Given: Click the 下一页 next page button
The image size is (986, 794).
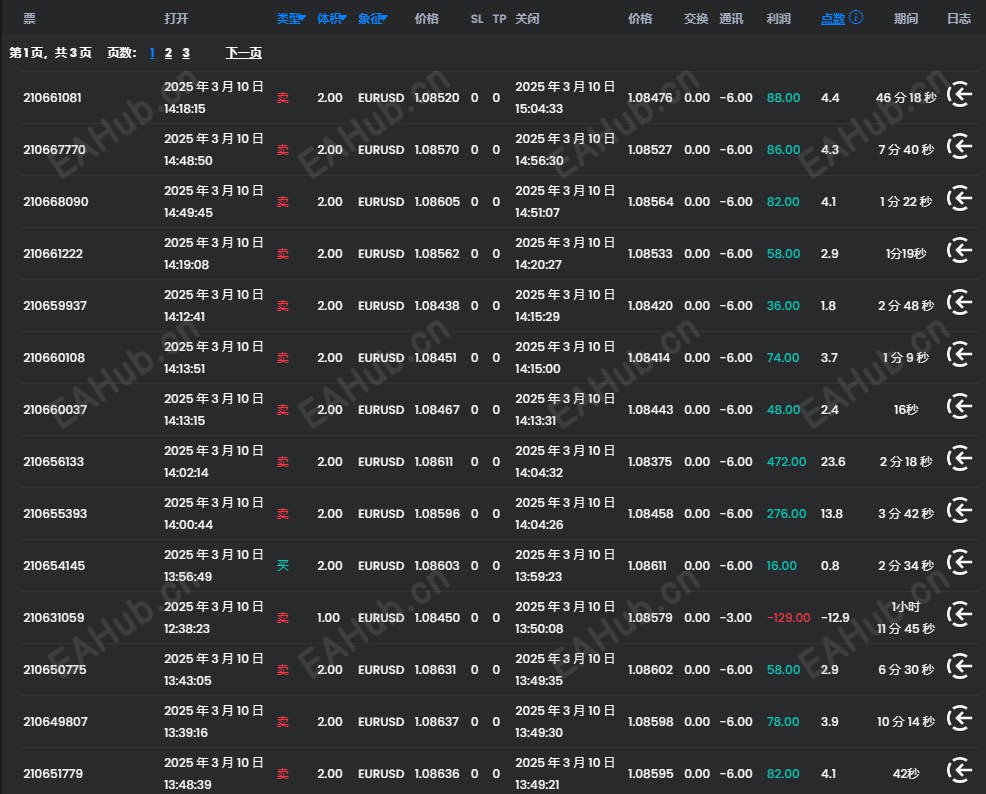Looking at the screenshot, I should click(x=243, y=53).
